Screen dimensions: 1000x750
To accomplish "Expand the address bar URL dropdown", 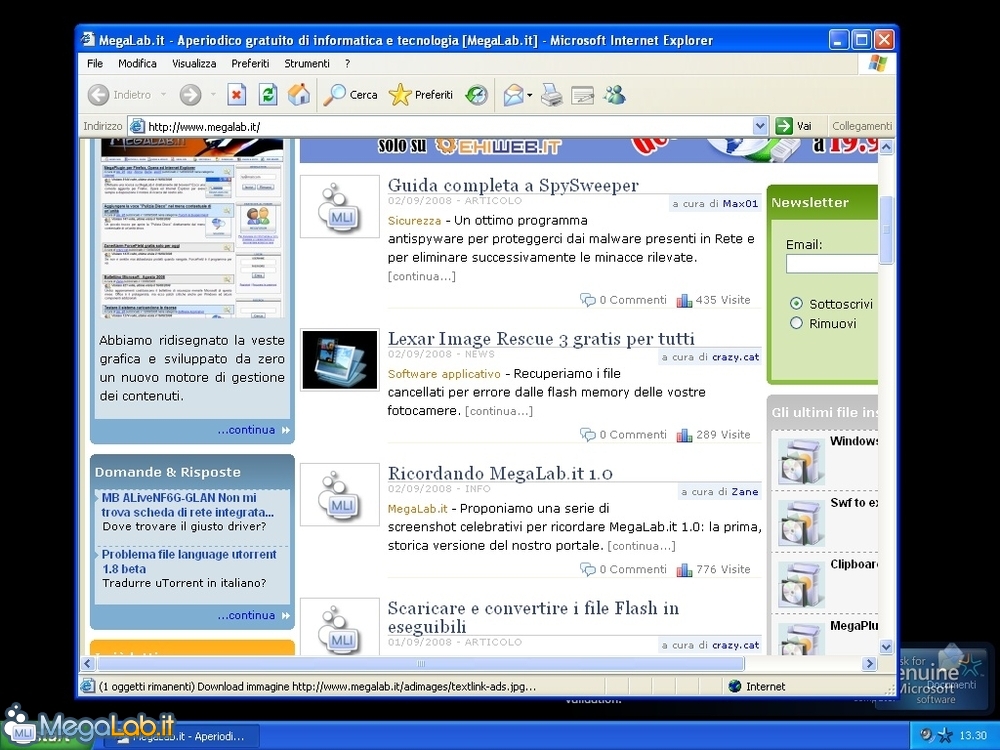I will [759, 126].
